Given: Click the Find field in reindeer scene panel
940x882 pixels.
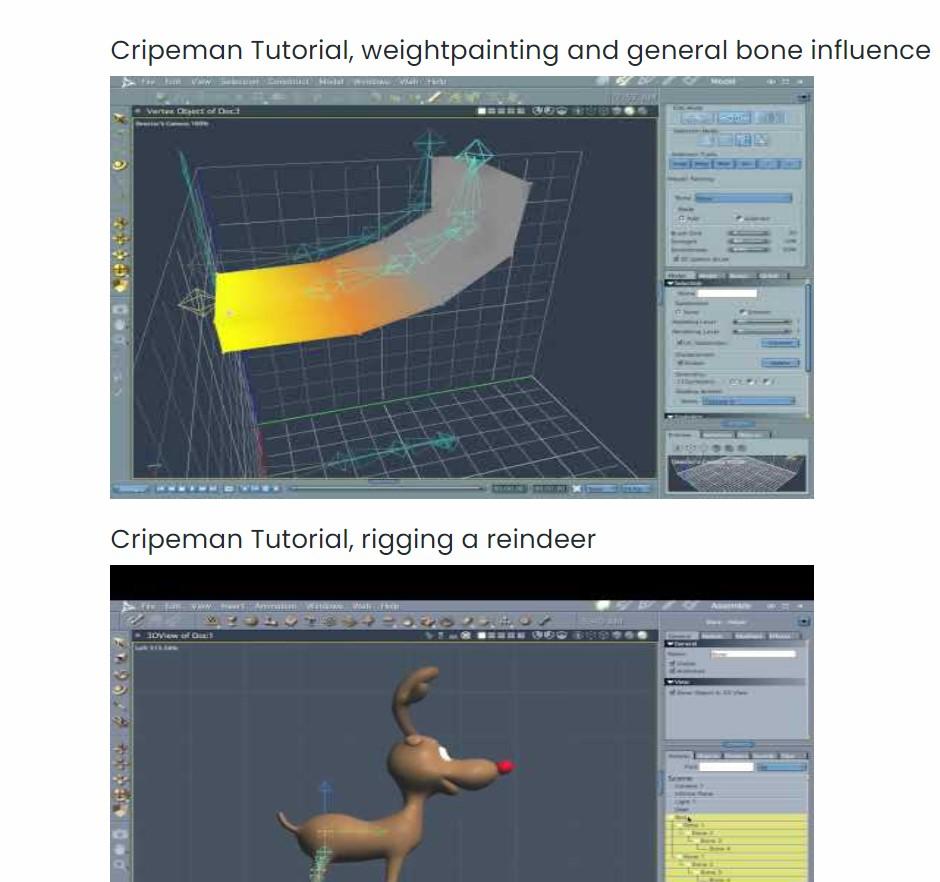Looking at the screenshot, I should [x=726, y=766].
